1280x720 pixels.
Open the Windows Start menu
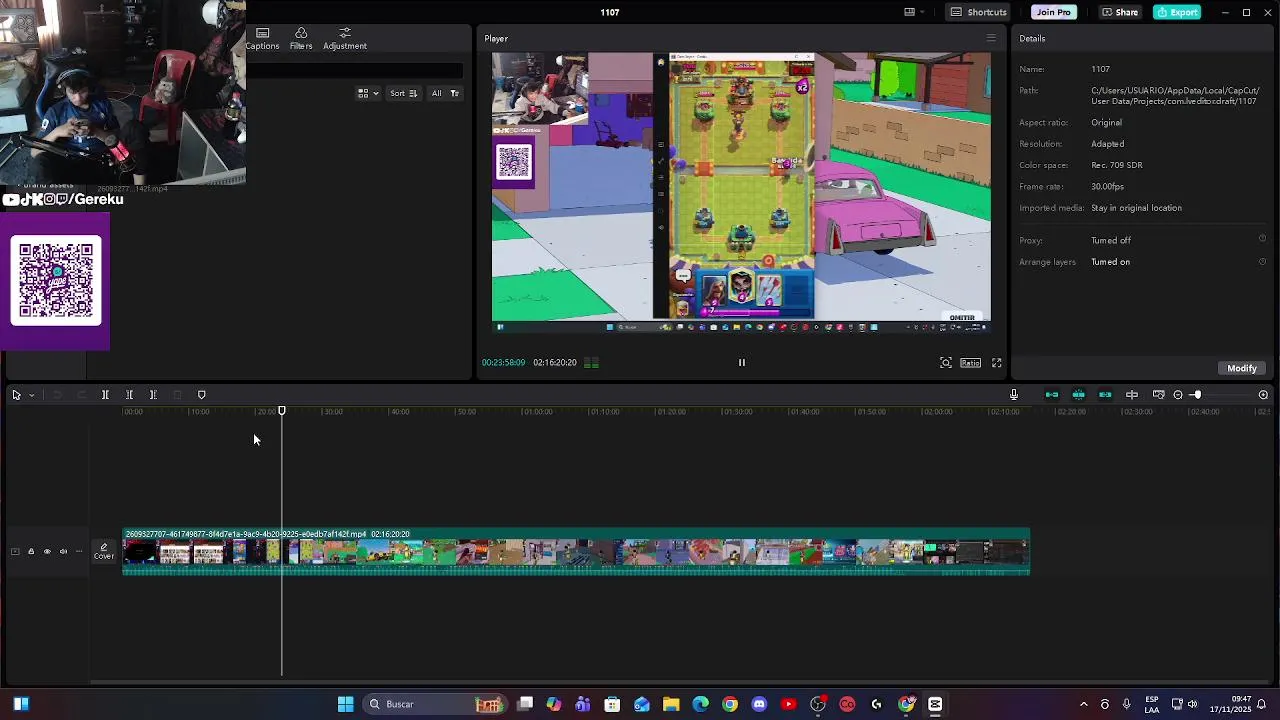coord(345,704)
